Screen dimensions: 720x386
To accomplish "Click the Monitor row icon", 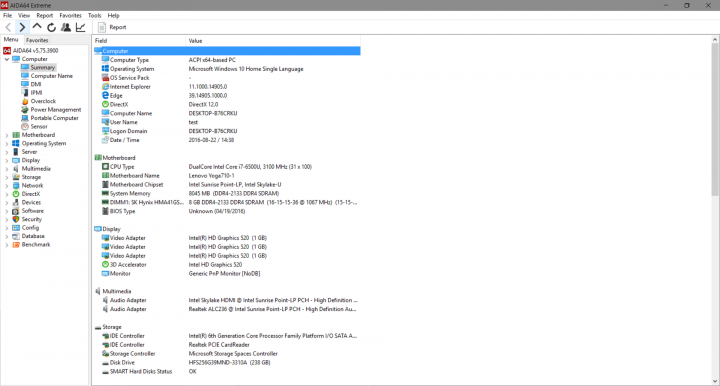I will 105,274.
